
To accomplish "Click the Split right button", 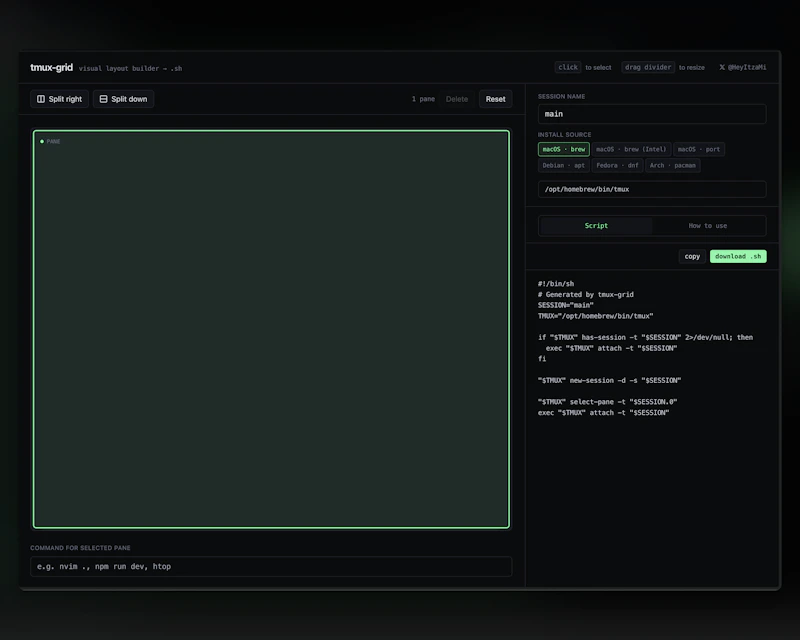I will [x=59, y=99].
